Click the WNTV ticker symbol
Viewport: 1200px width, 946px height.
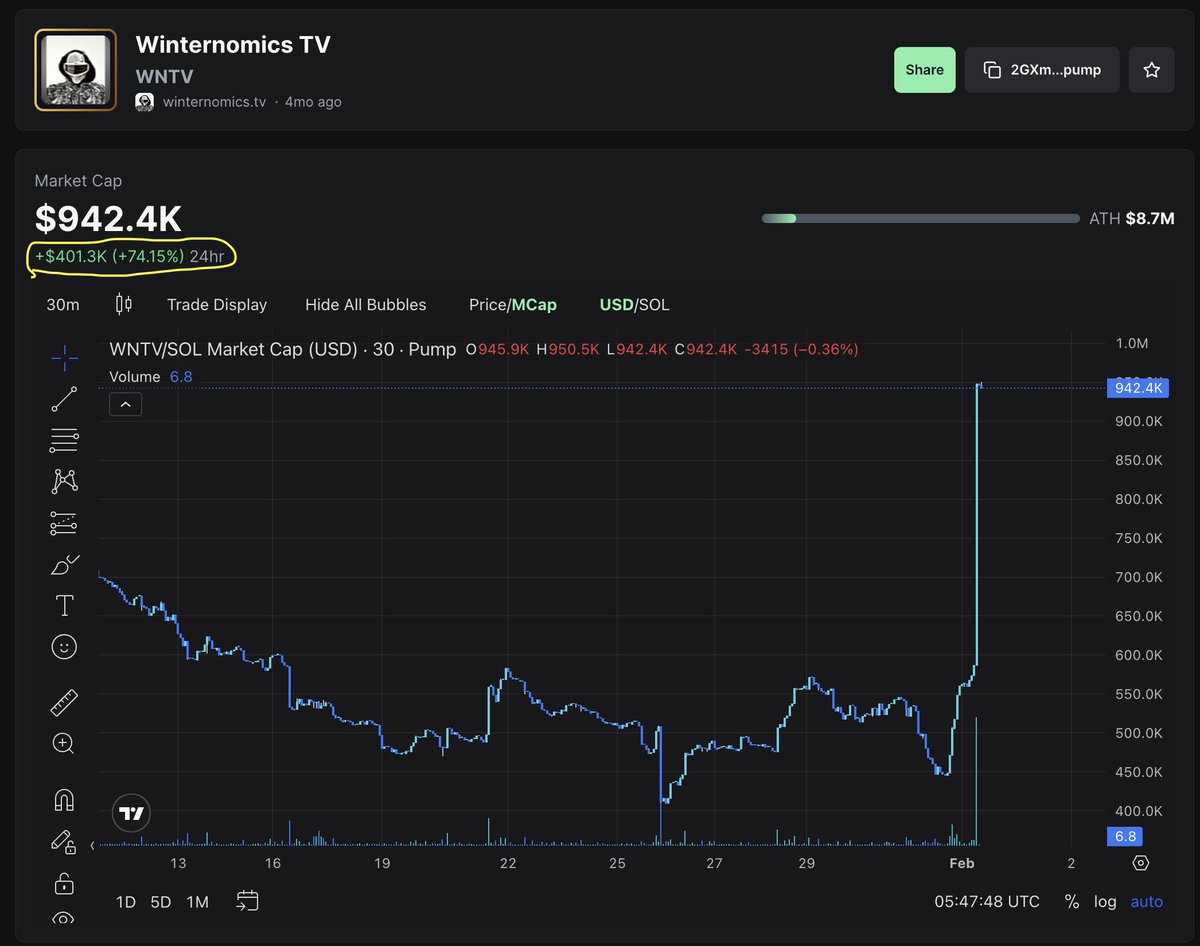tap(164, 76)
